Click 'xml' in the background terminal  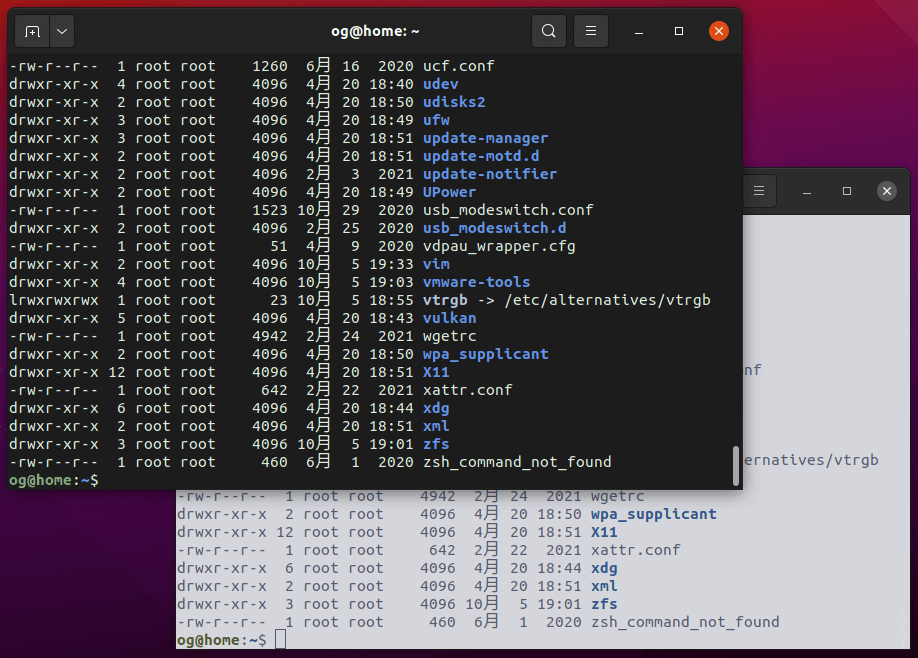point(604,587)
